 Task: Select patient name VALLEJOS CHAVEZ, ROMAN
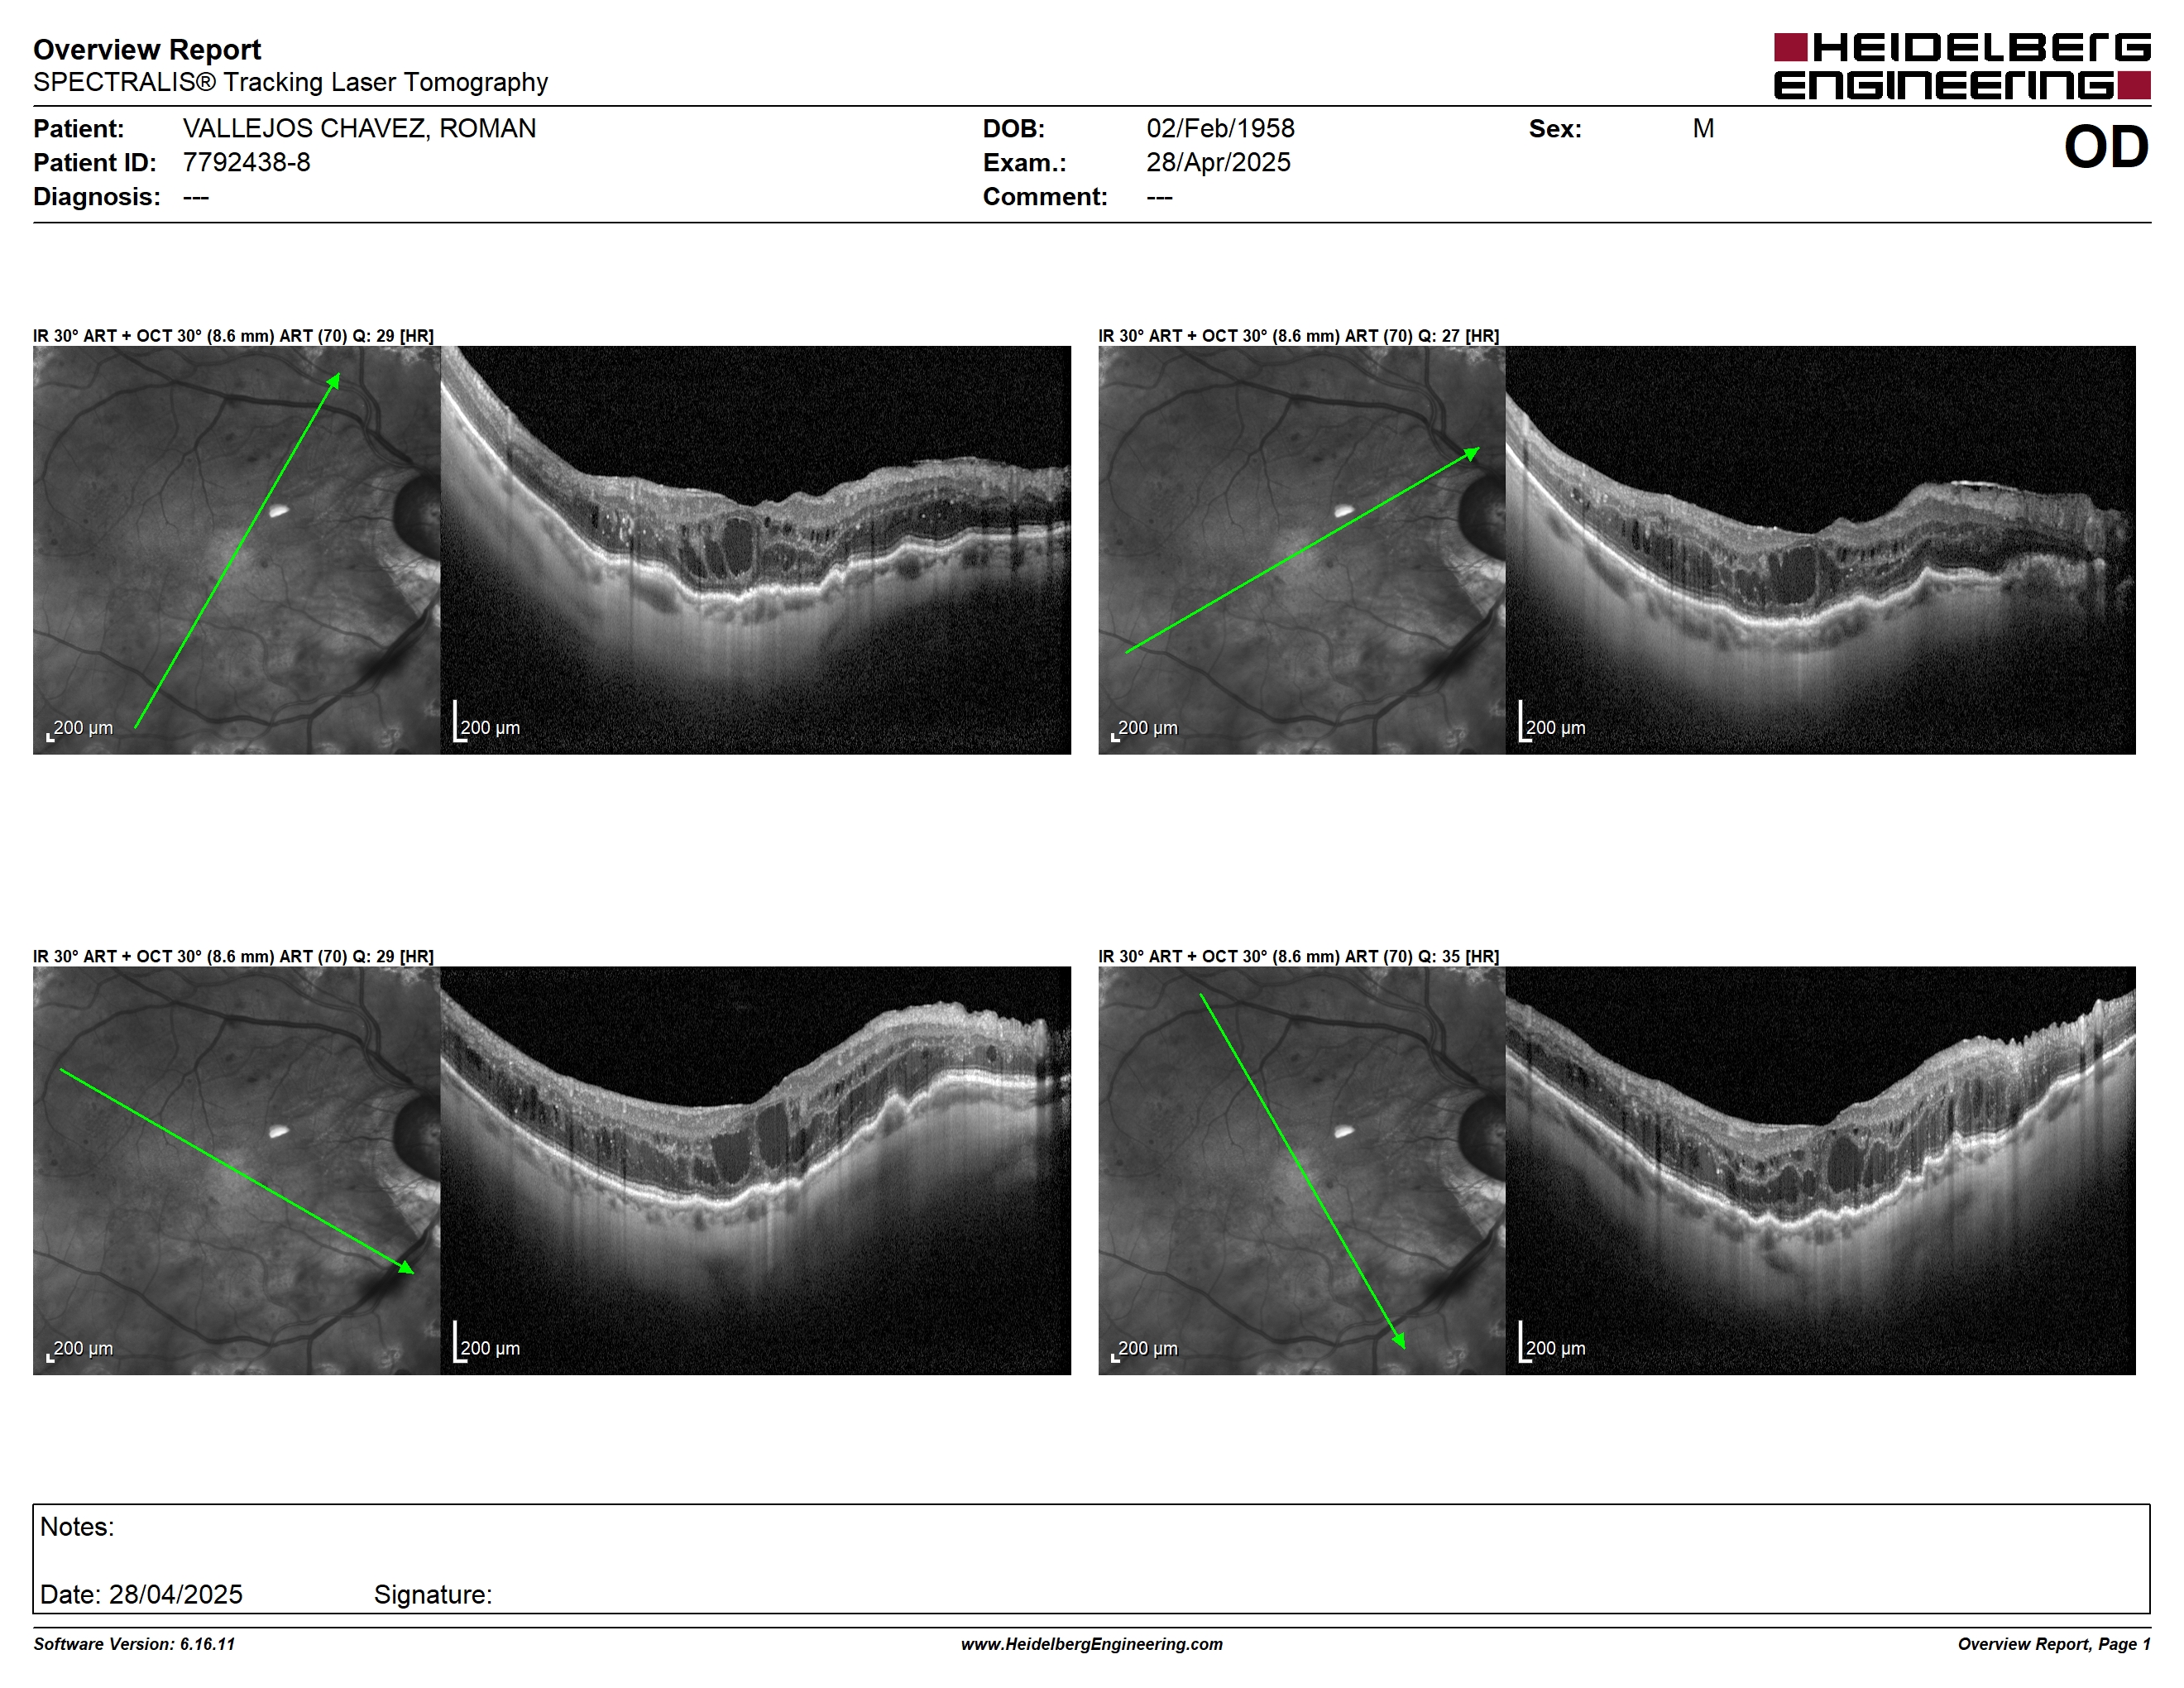tap(359, 129)
